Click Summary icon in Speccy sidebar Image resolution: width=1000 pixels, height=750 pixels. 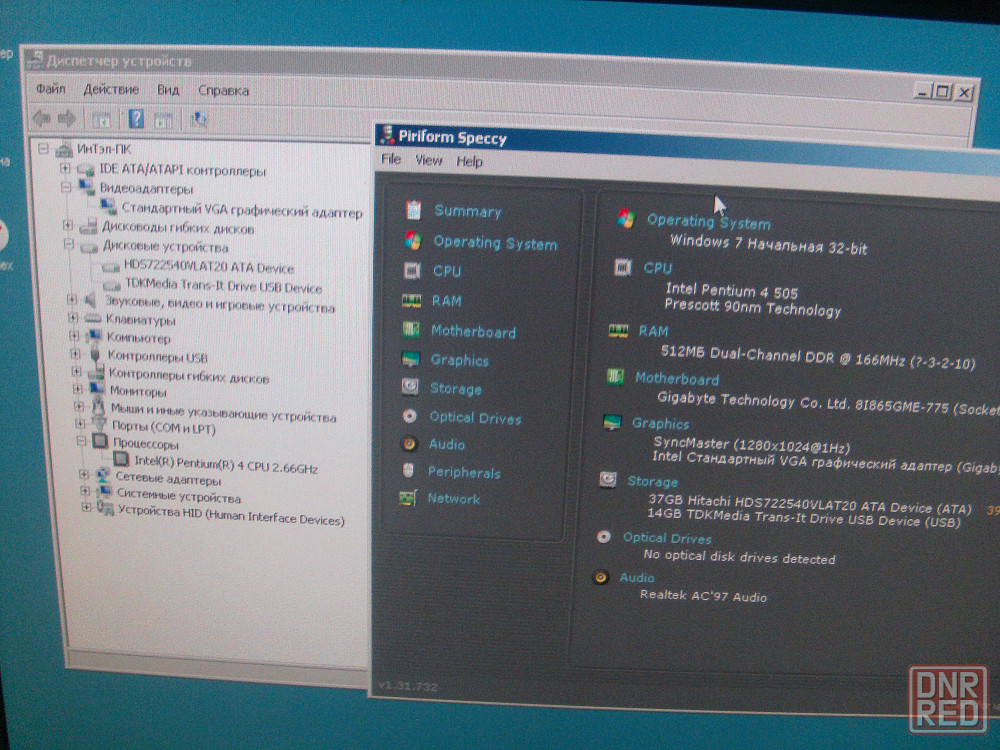coord(413,209)
